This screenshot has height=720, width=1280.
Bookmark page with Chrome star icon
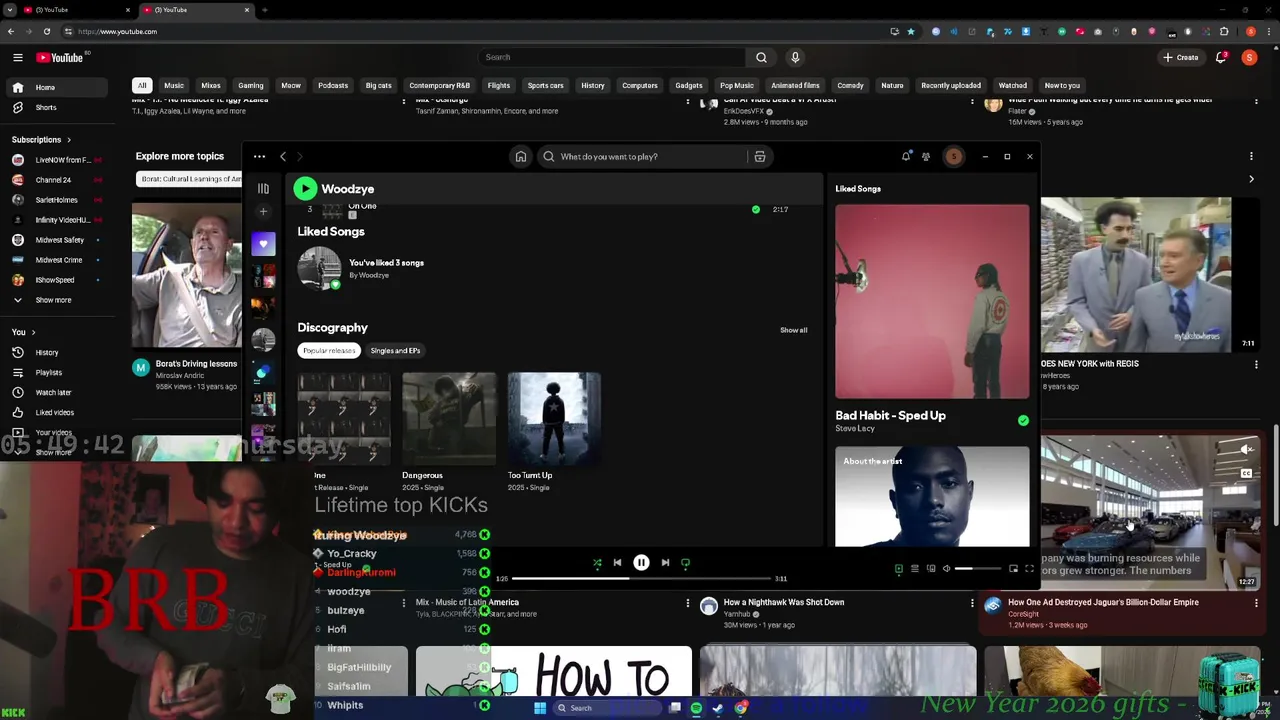click(x=910, y=31)
